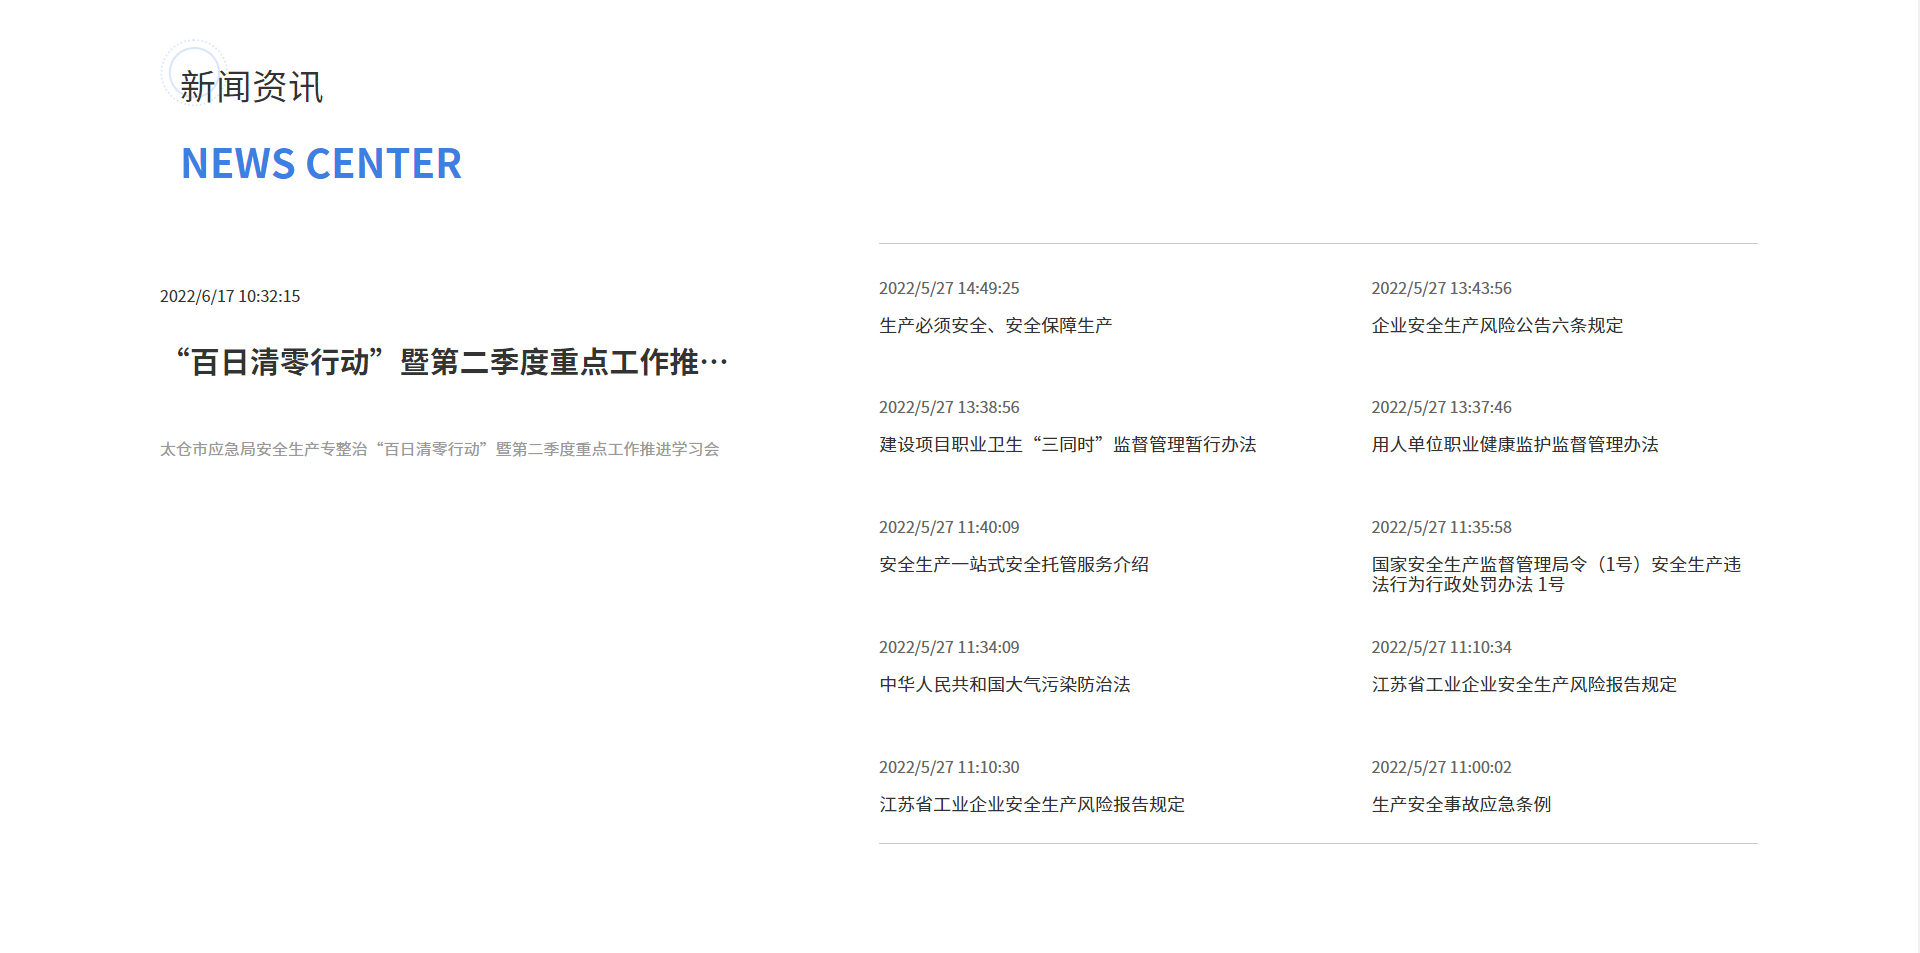1920x953 pixels.
Task: Open the featured article summary about 太仓市应急局
Action: 441,449
